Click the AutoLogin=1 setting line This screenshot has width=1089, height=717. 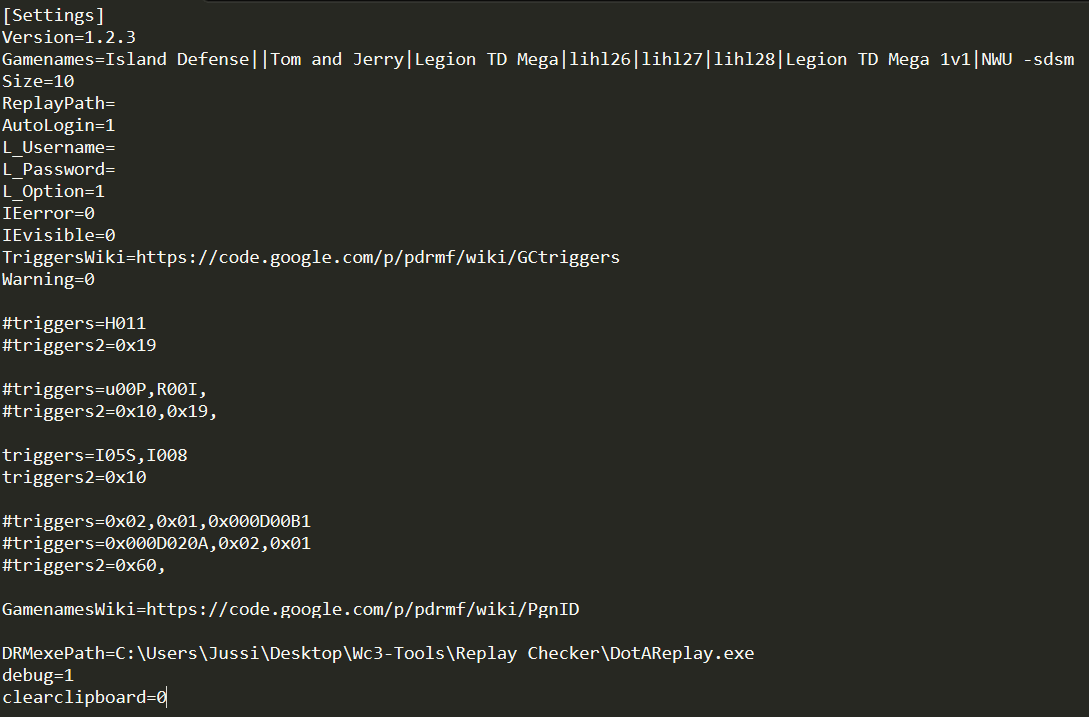click(x=58, y=125)
